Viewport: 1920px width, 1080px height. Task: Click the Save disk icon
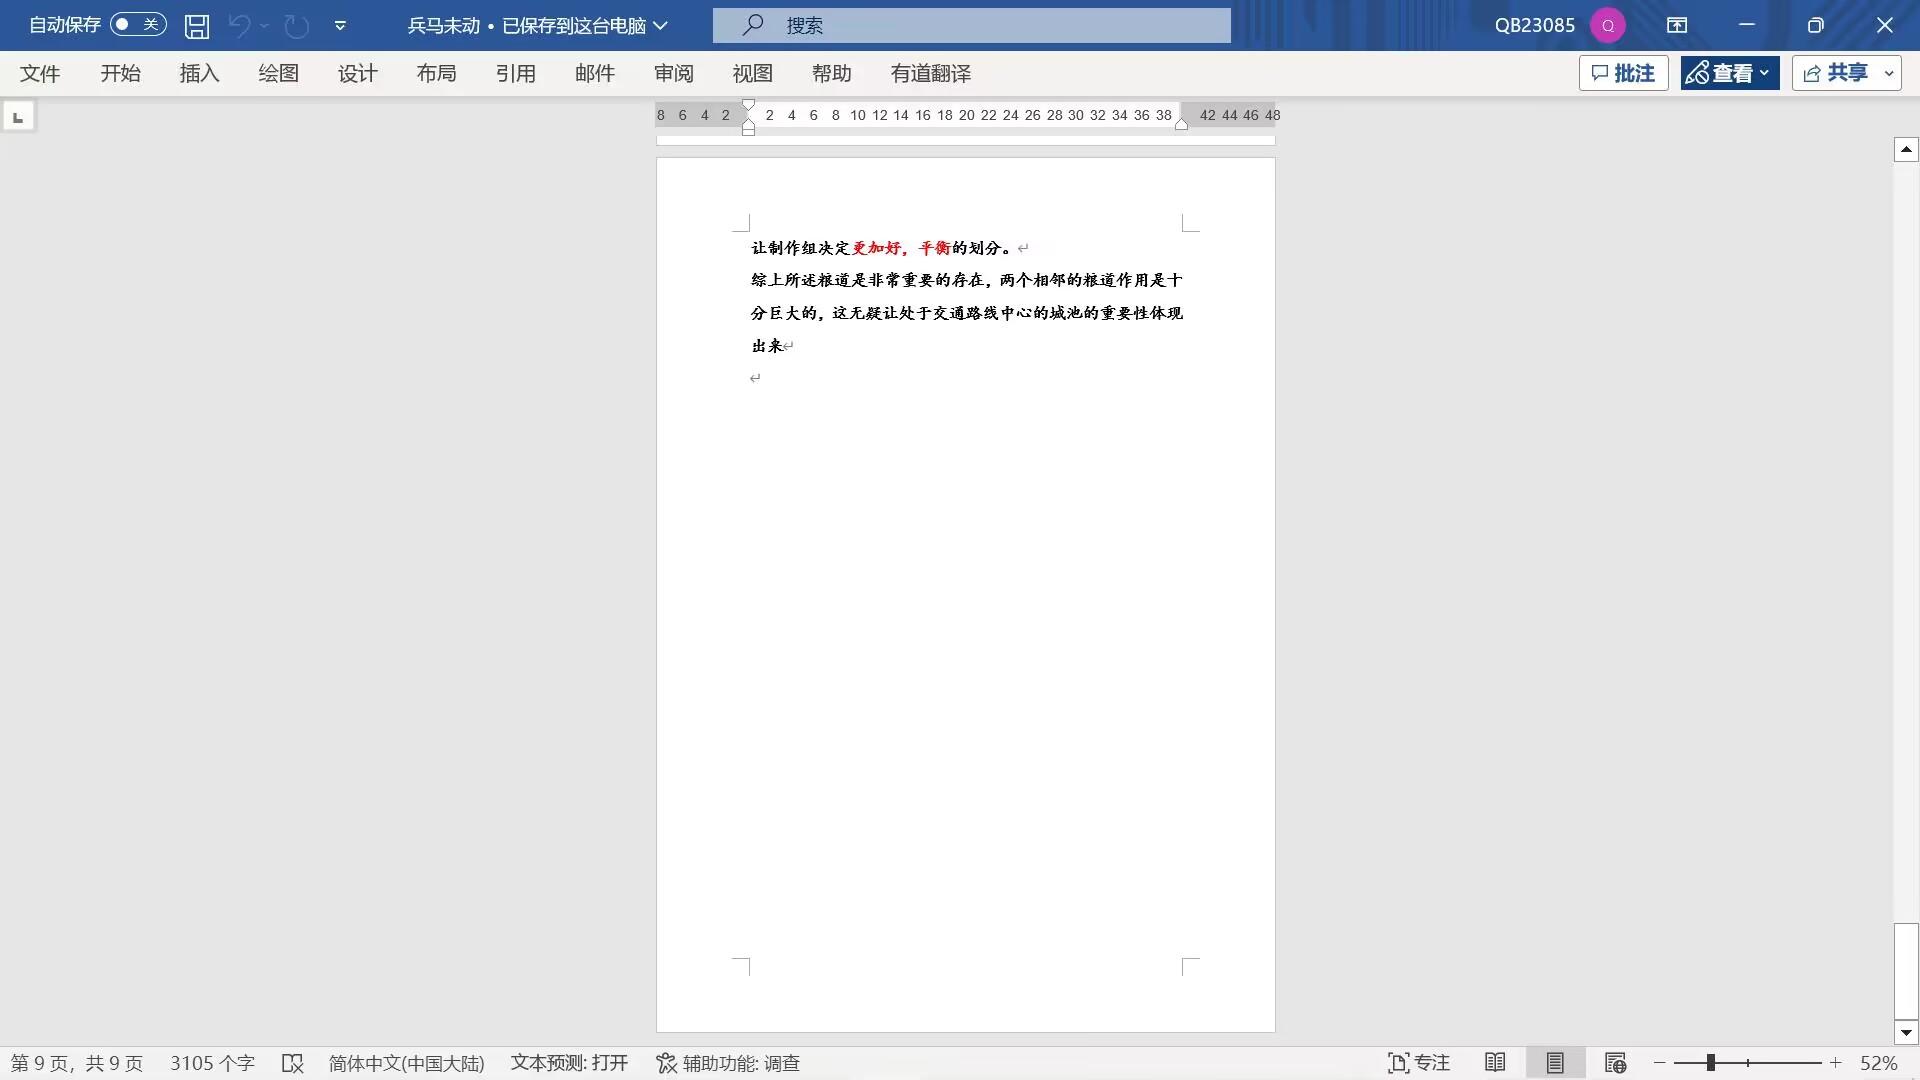tap(197, 26)
